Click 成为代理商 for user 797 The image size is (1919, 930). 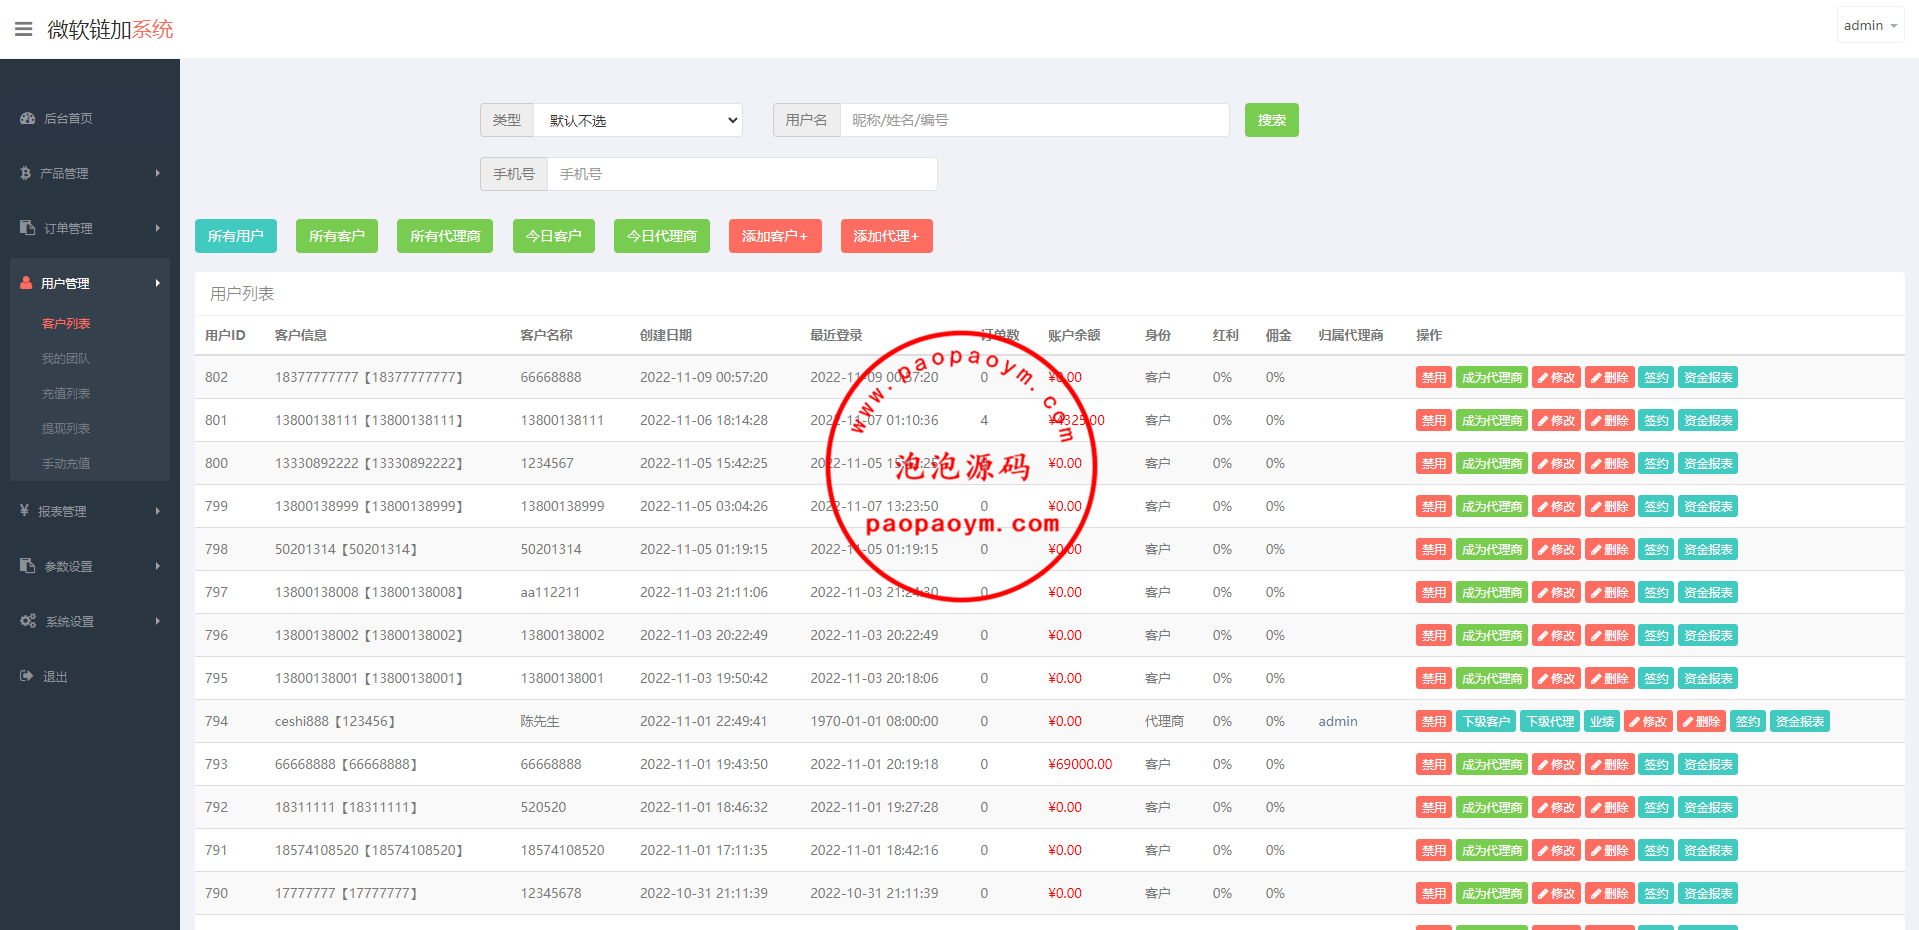point(1492,592)
